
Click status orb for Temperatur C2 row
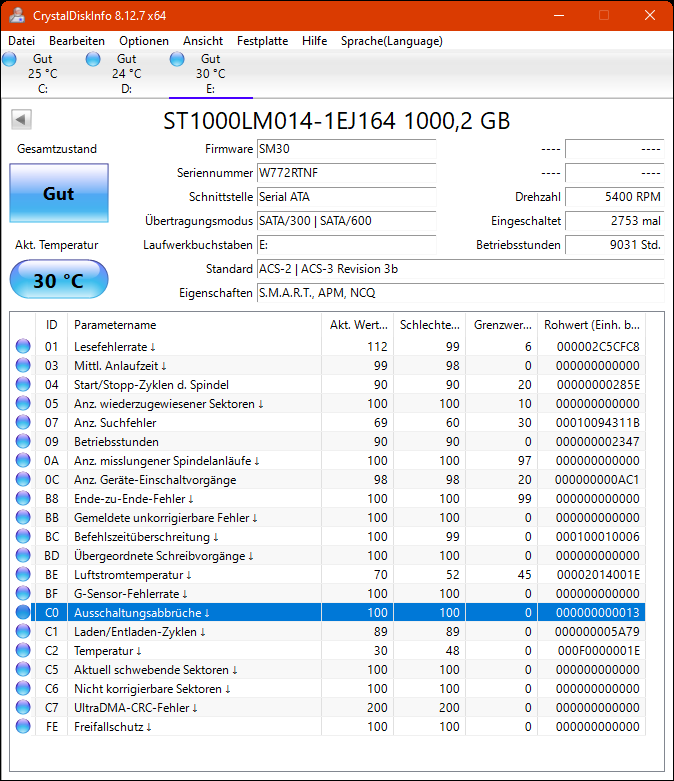pyautogui.click(x=23, y=650)
